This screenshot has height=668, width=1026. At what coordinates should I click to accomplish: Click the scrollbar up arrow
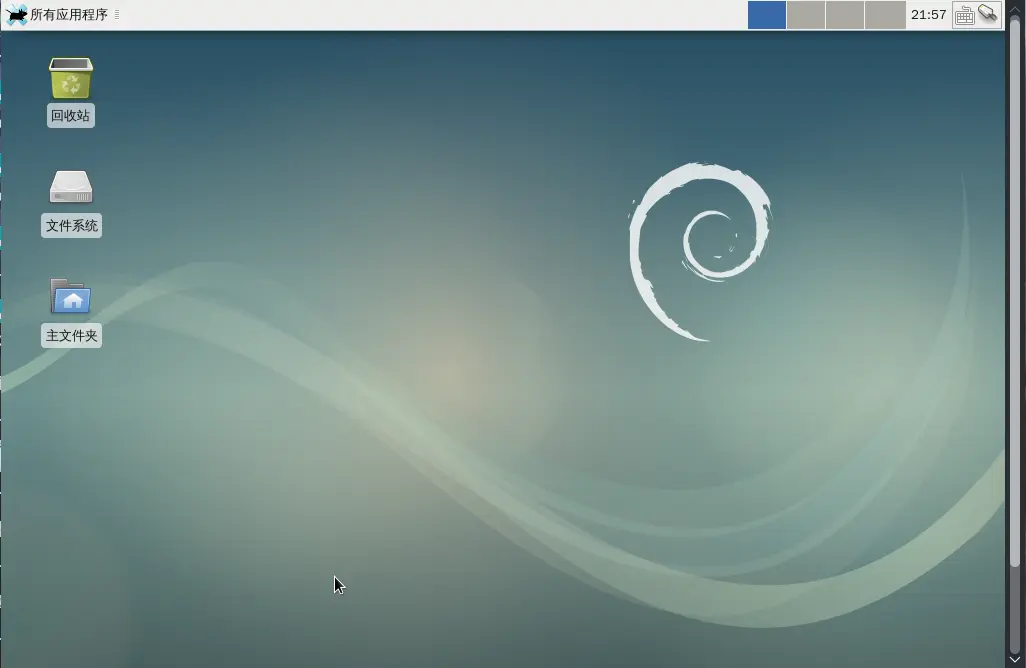1015,9
